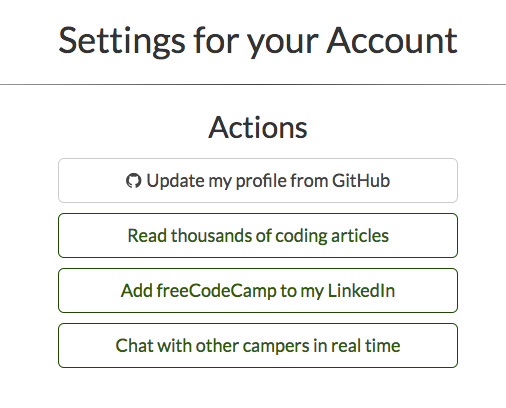506x408 pixels.
Task: Launch Chat with other campers in real time
Action: tap(258, 345)
